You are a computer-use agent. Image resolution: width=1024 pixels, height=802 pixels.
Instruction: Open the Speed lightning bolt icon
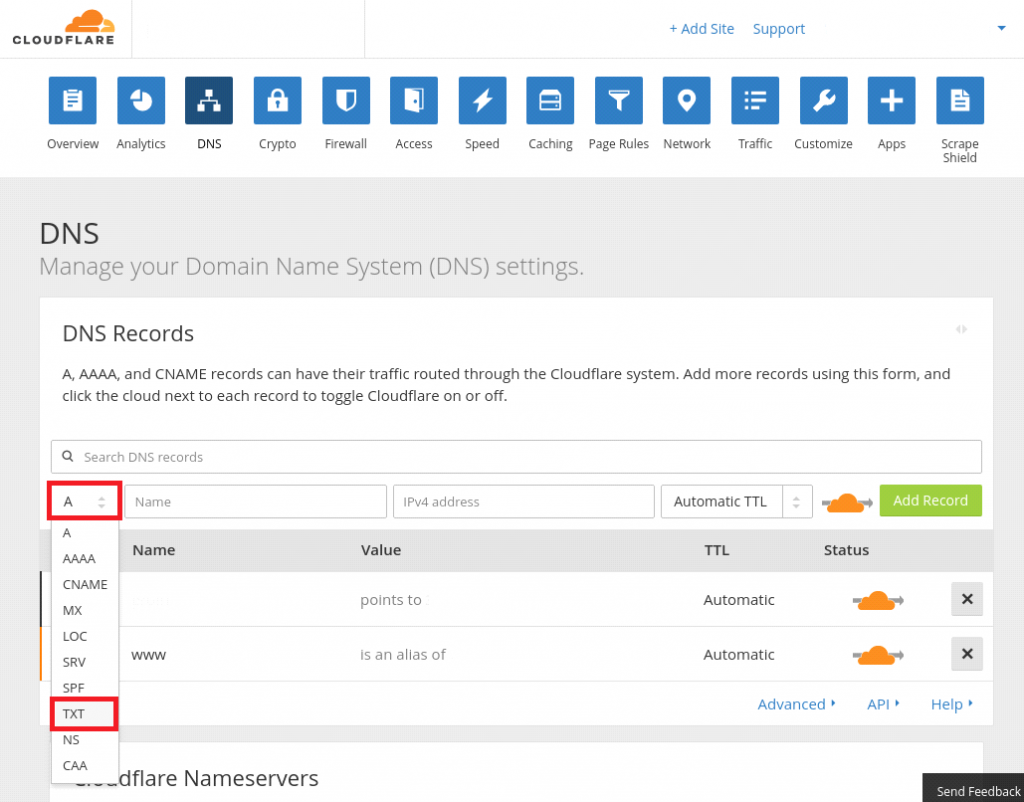483,100
